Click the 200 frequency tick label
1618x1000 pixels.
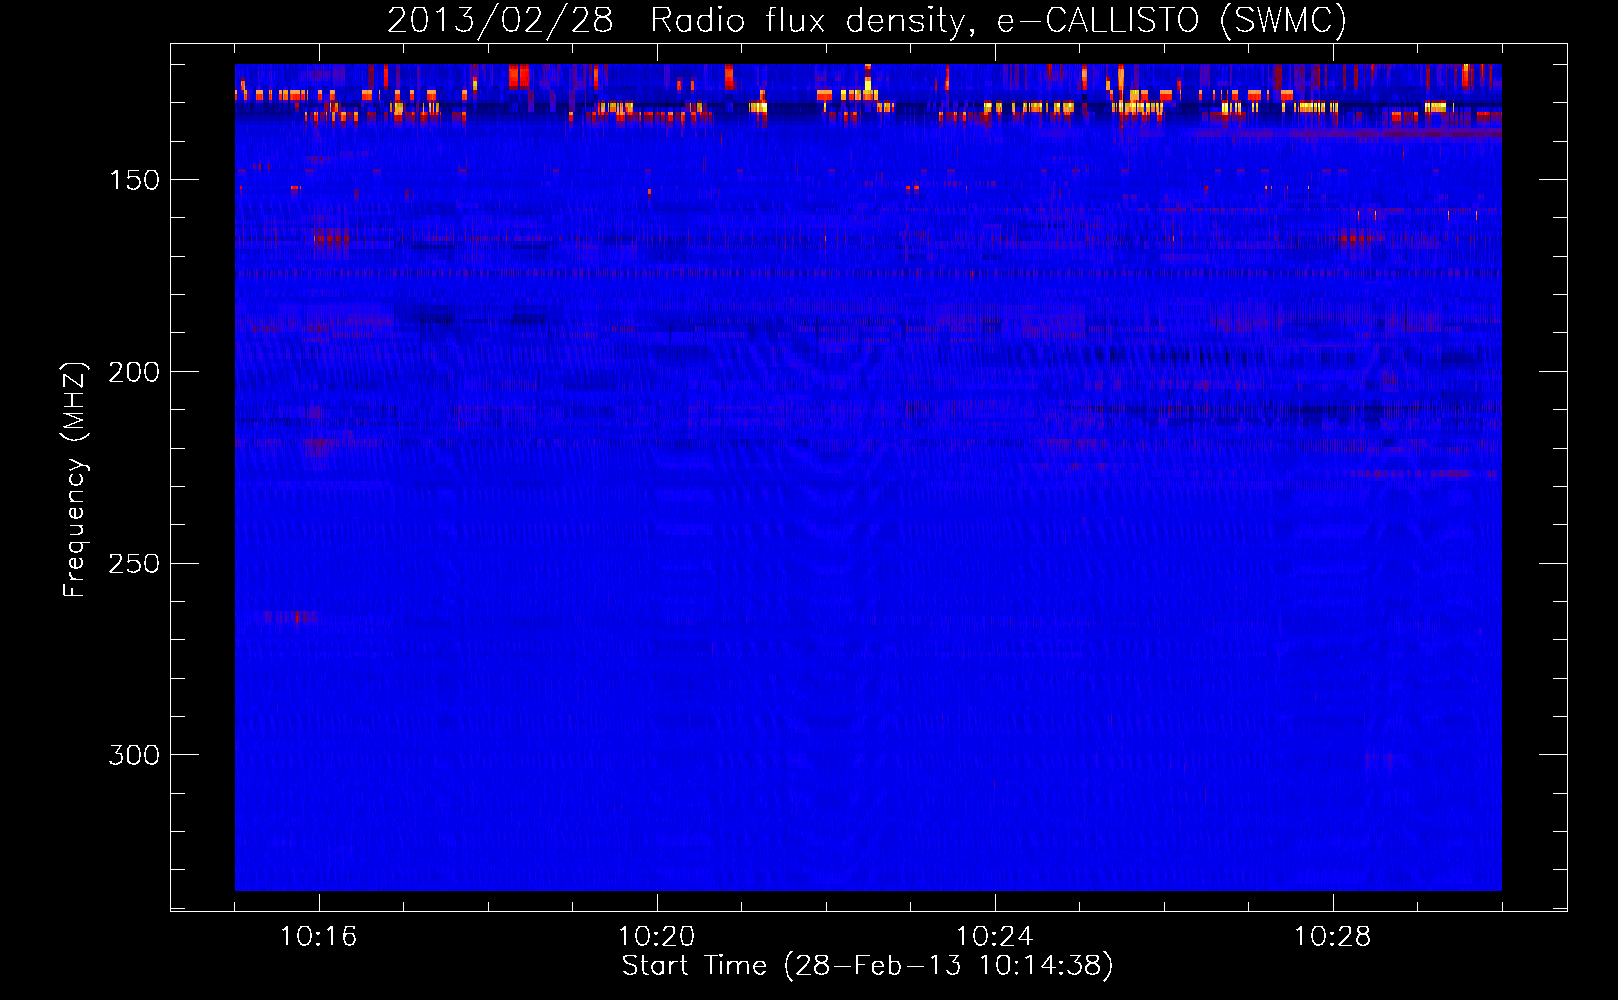(134, 372)
